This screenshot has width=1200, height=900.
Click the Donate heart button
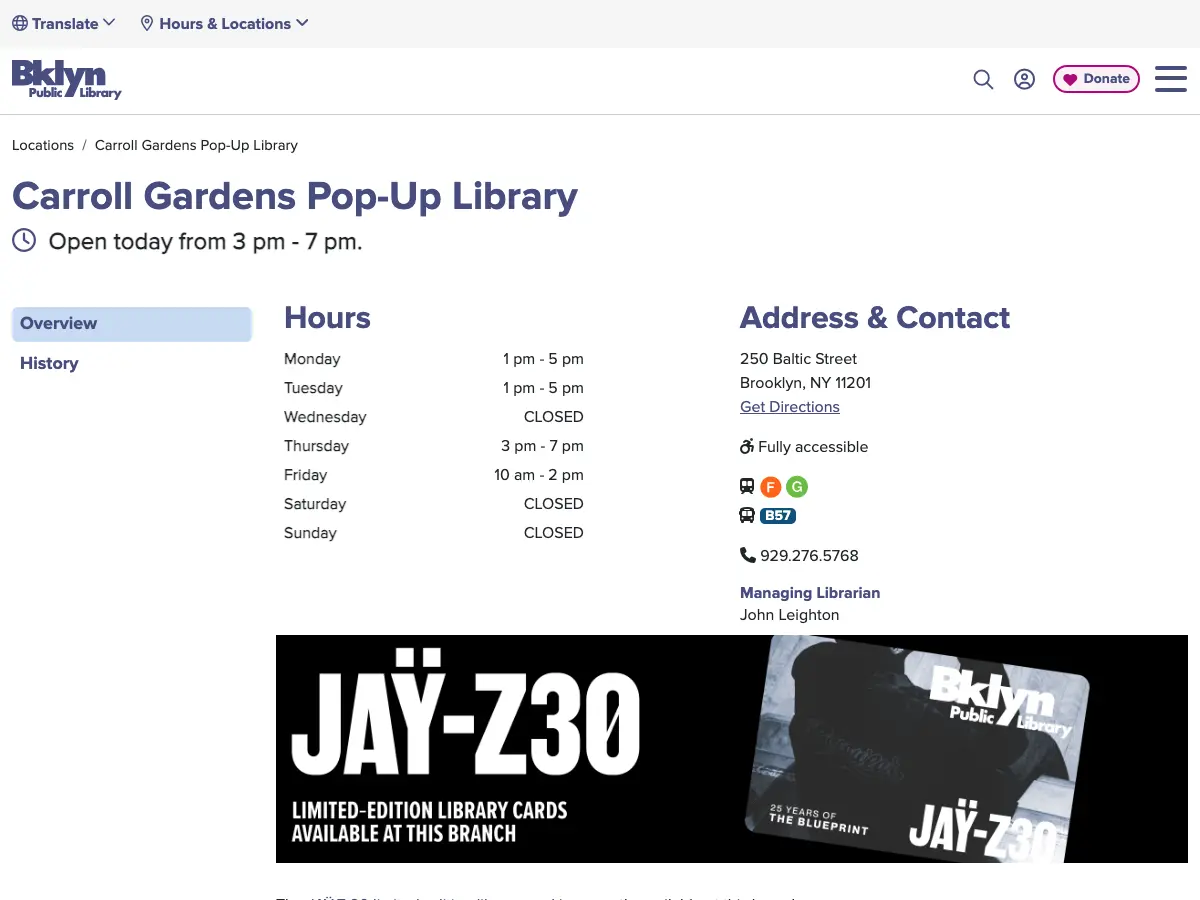coord(1096,79)
